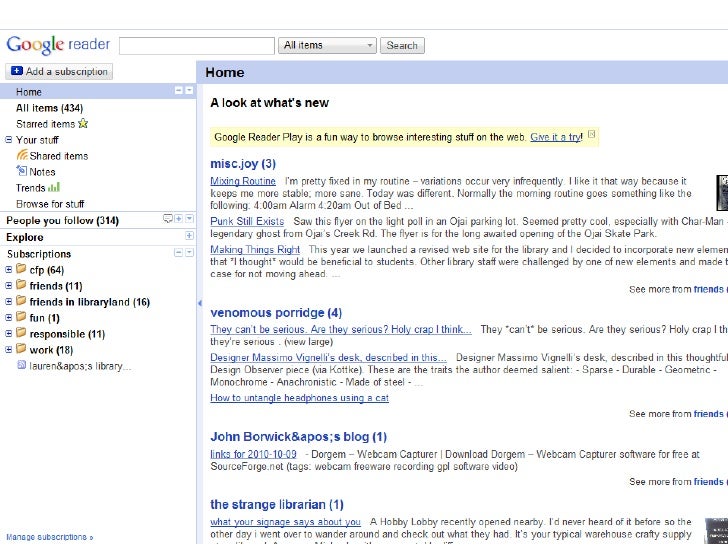Click the comment bubble icon beside People you follow

[x=167, y=220]
